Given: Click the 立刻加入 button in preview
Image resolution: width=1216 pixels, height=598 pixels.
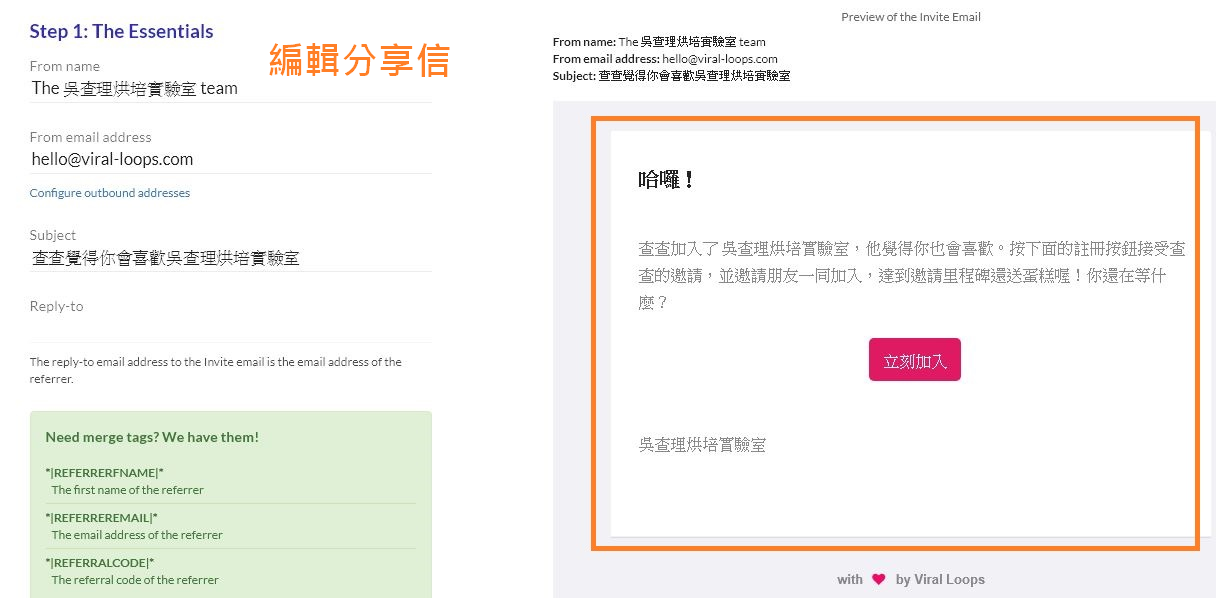Looking at the screenshot, I should click(915, 360).
